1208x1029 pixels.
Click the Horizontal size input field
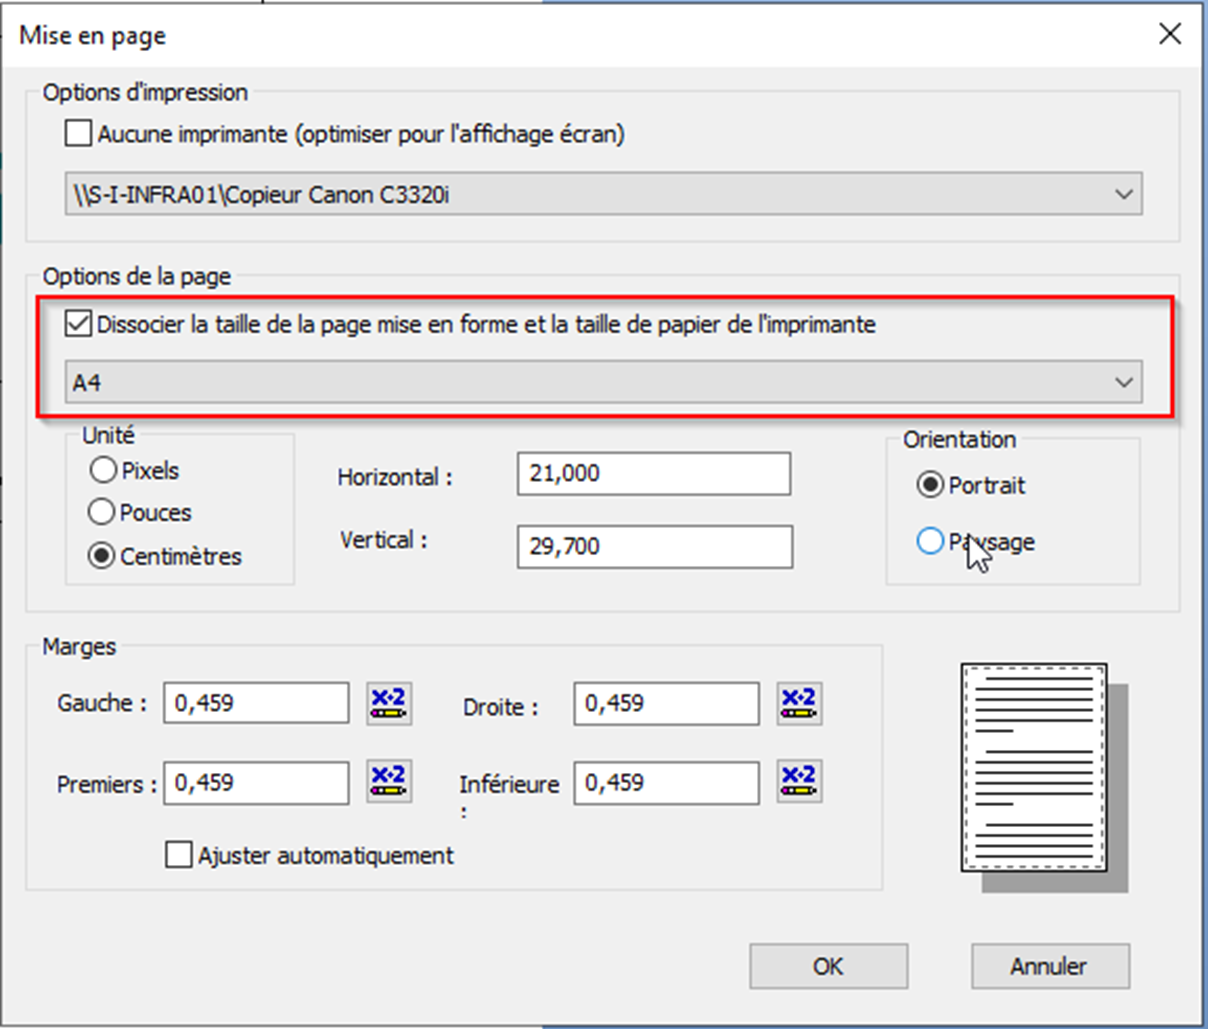[653, 474]
